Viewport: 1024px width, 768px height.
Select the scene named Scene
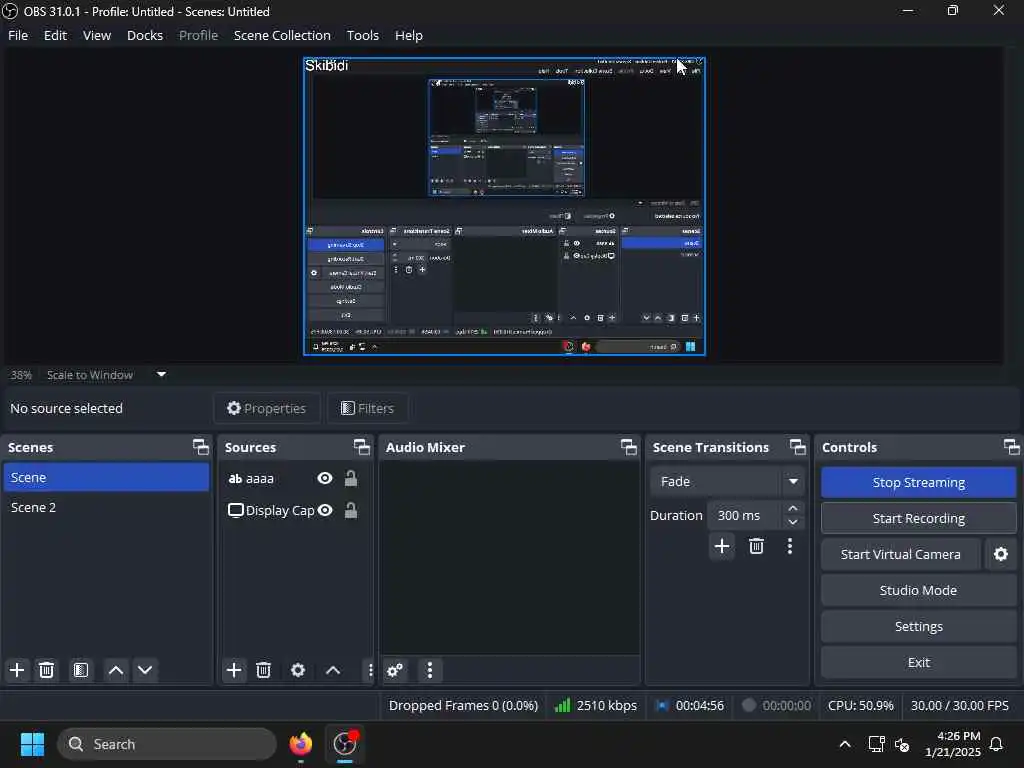(x=106, y=477)
